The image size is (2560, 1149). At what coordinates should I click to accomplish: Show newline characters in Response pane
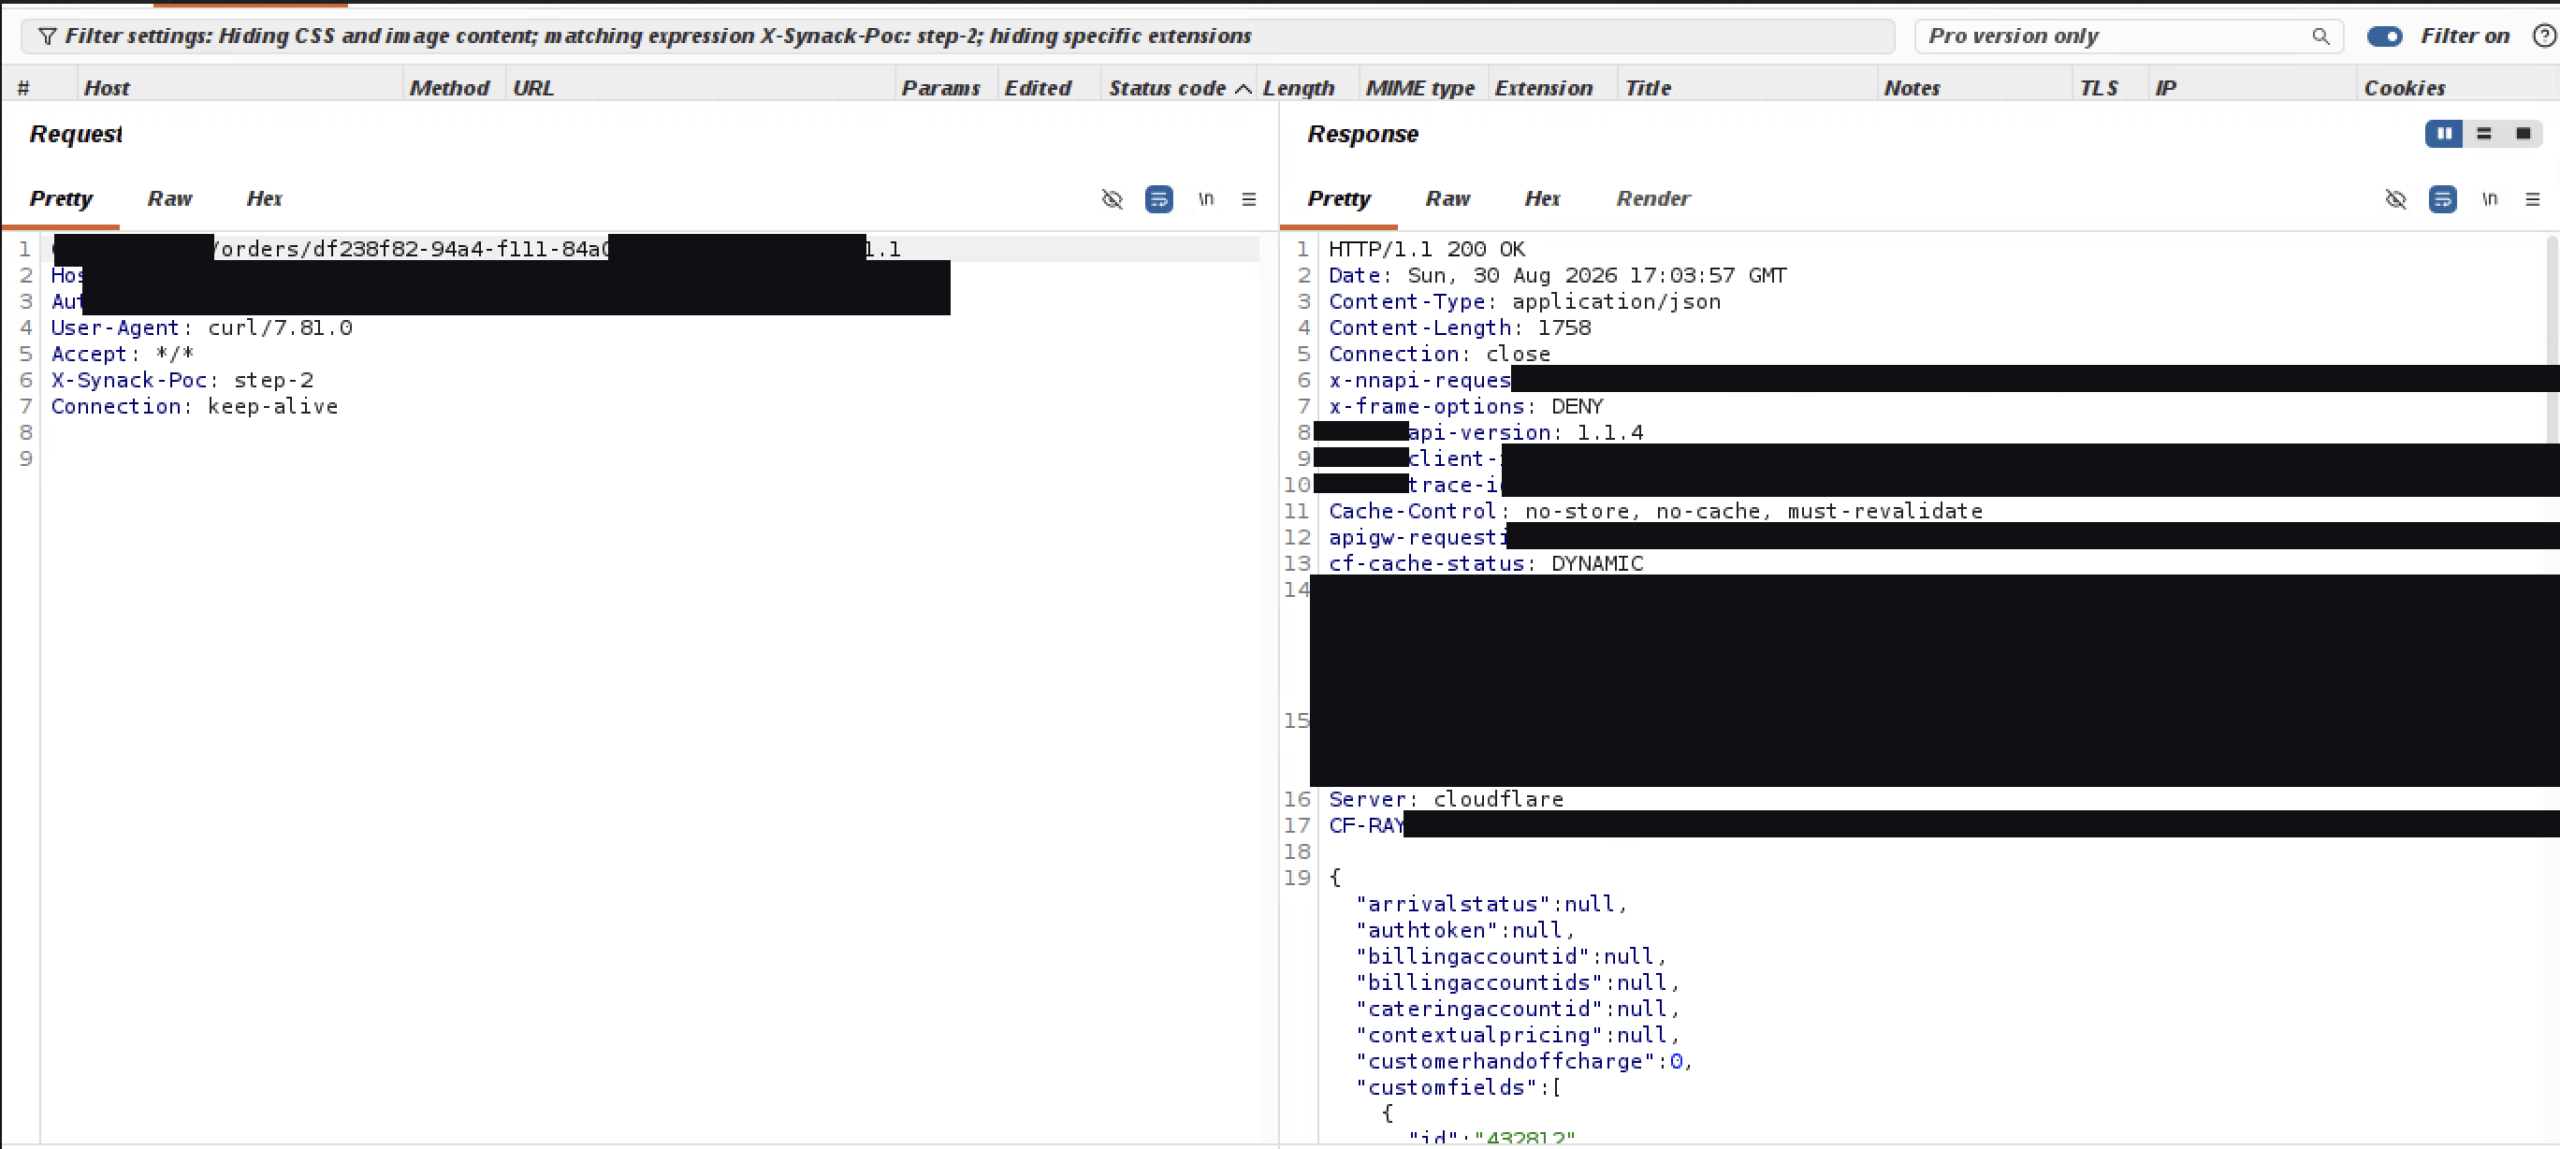coord(2490,199)
